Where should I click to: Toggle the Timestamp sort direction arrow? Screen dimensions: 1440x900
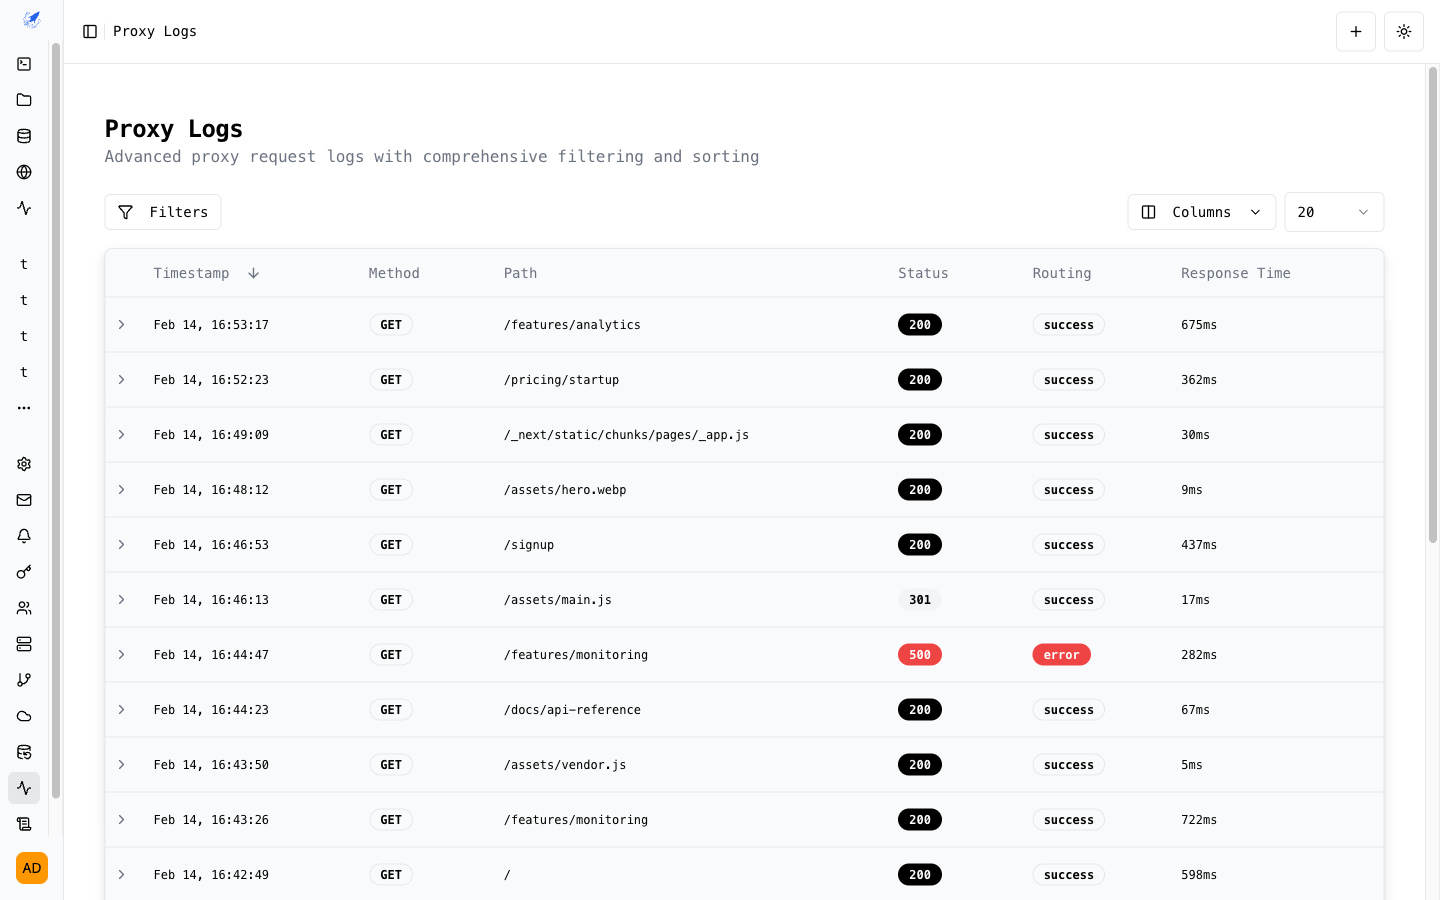[x=253, y=272]
